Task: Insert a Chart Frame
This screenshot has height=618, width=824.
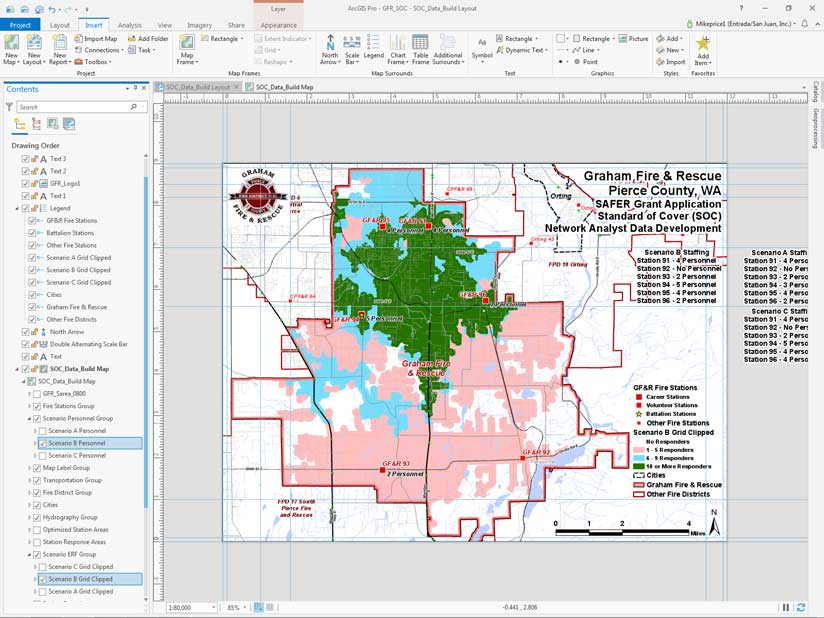Action: 398,49
